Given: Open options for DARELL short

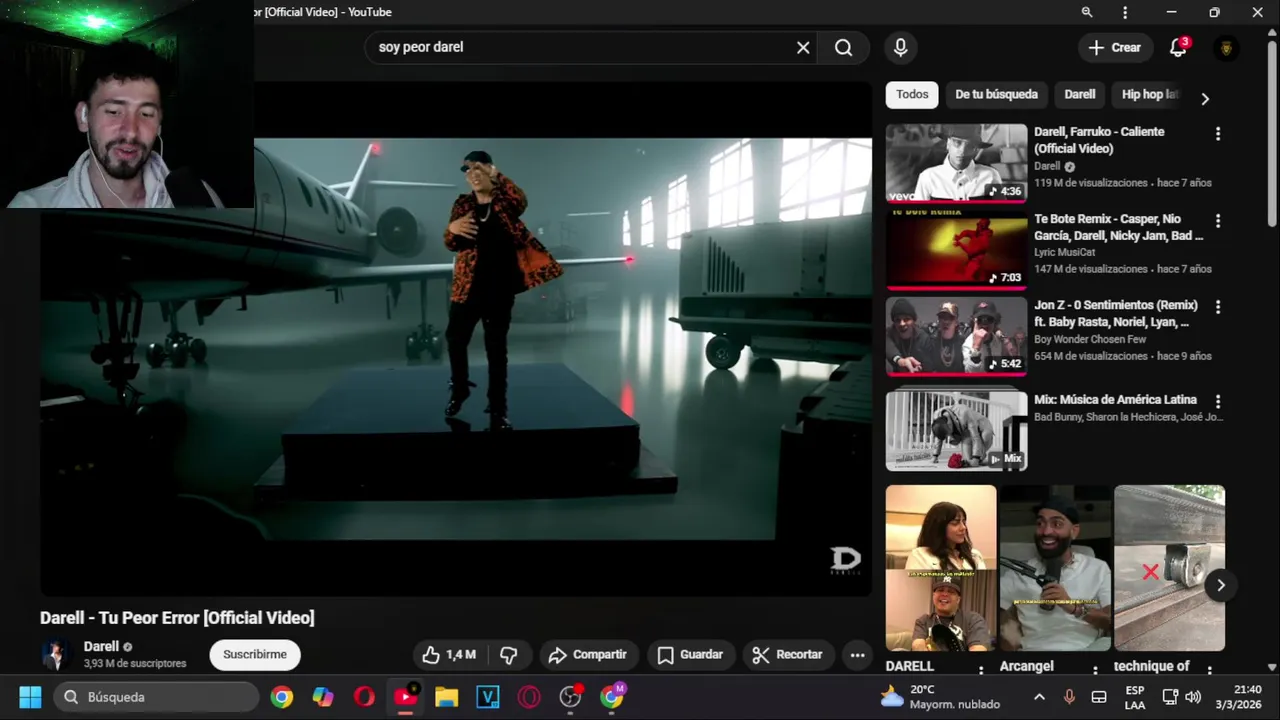Looking at the screenshot, I should click(981, 670).
